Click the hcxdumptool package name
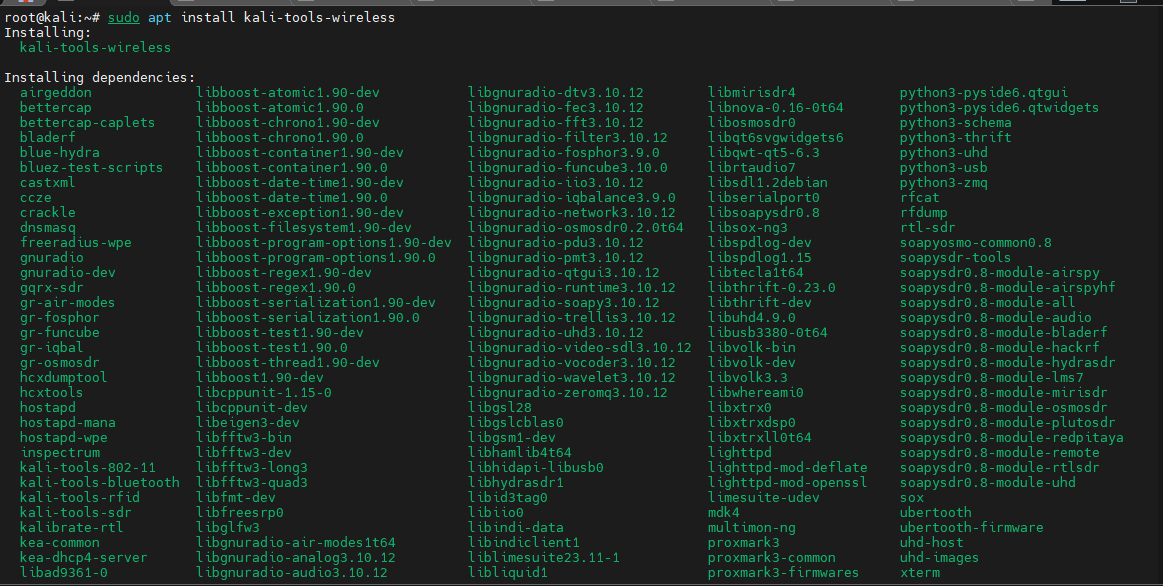This screenshot has width=1163, height=586. (x=63, y=378)
